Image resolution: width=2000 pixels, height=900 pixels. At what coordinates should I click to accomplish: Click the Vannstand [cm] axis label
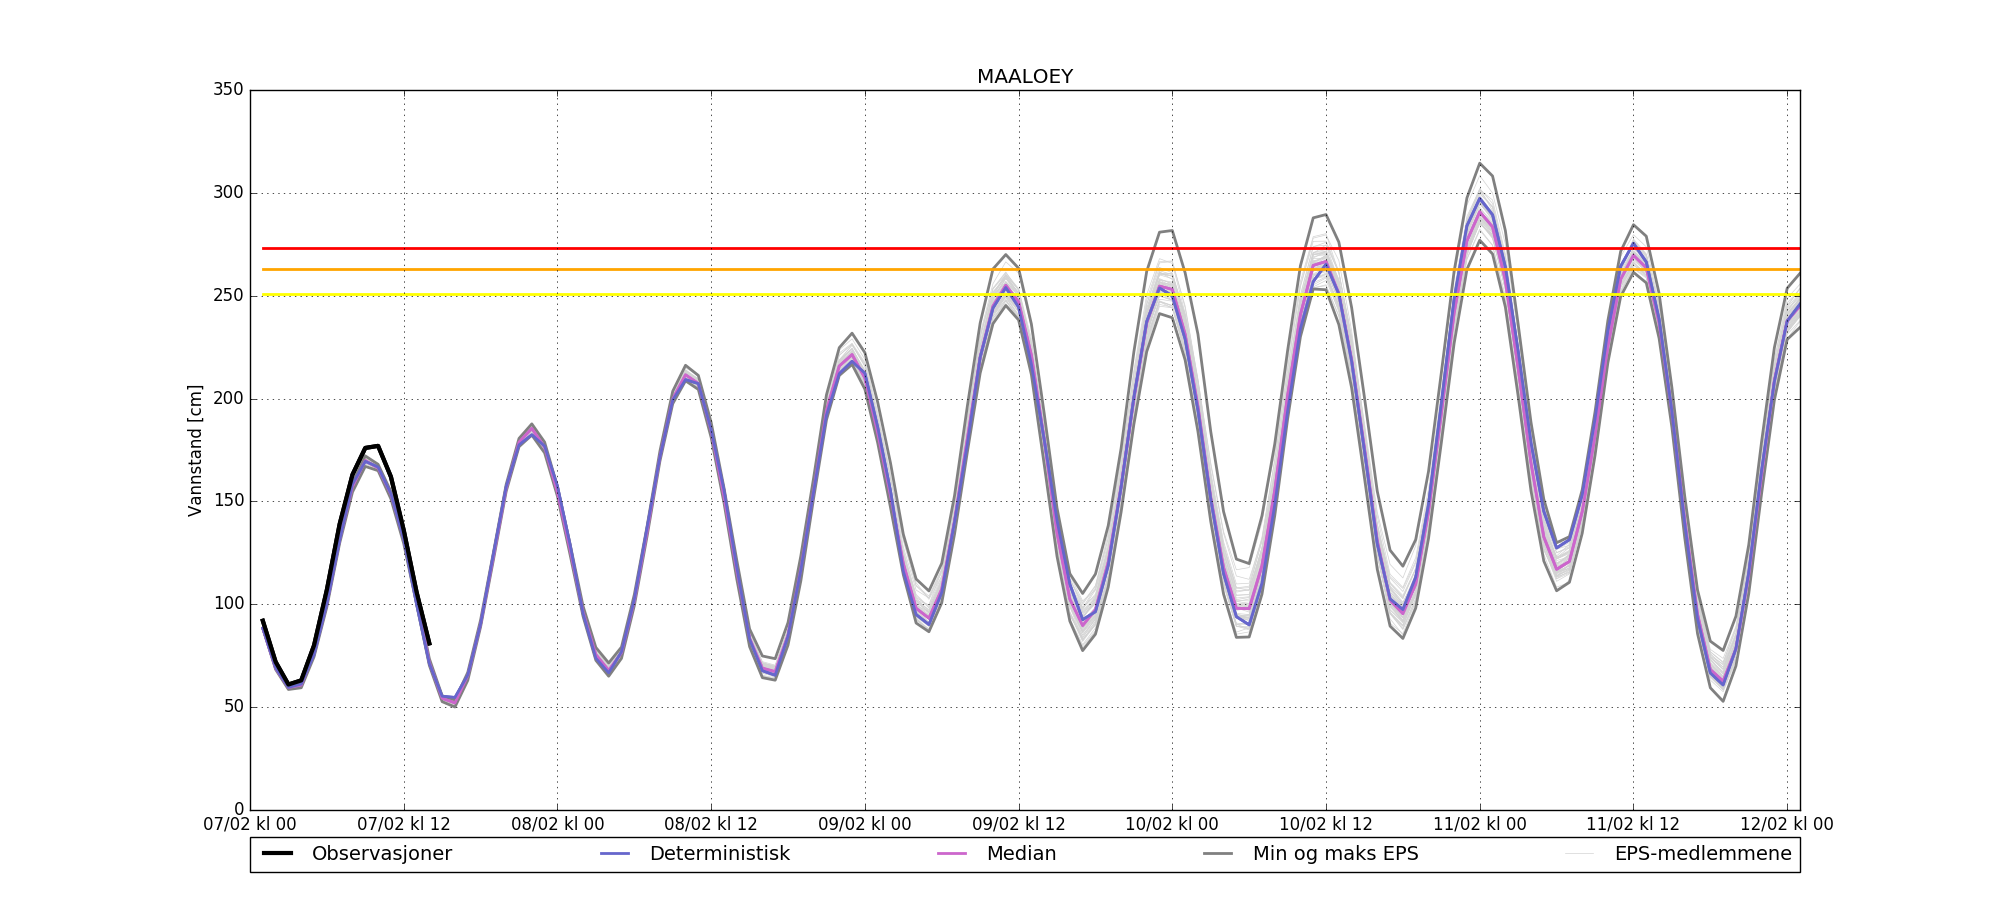[195, 450]
